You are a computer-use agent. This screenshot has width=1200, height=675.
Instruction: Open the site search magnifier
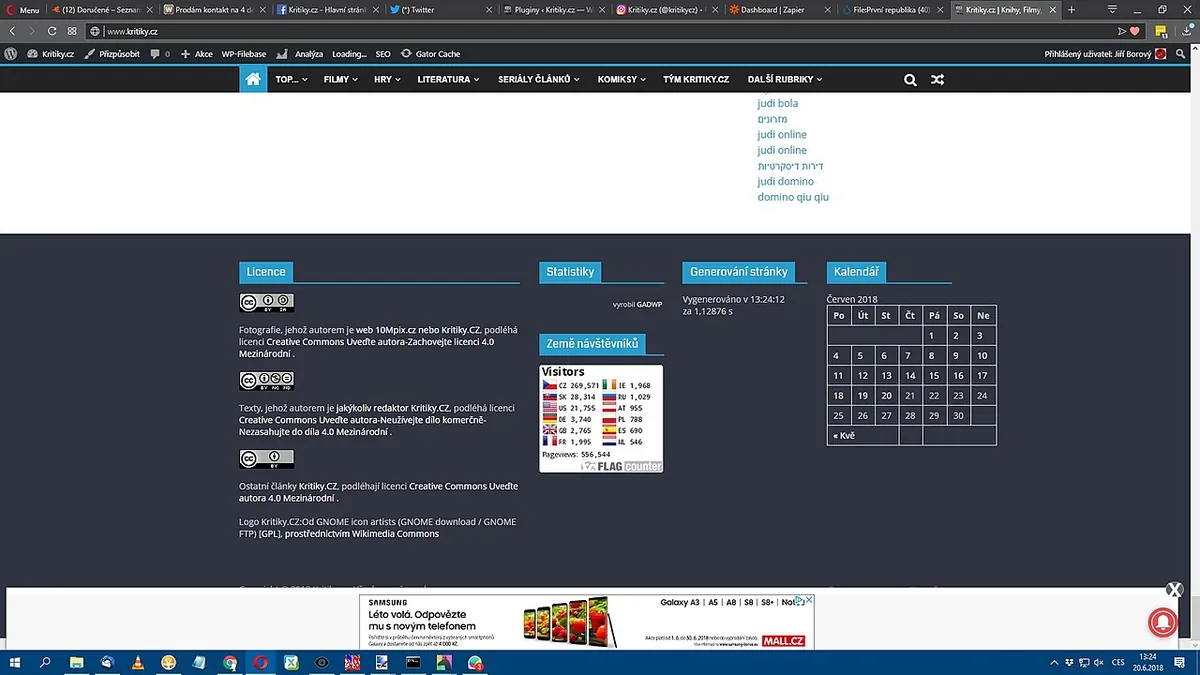[x=910, y=80]
